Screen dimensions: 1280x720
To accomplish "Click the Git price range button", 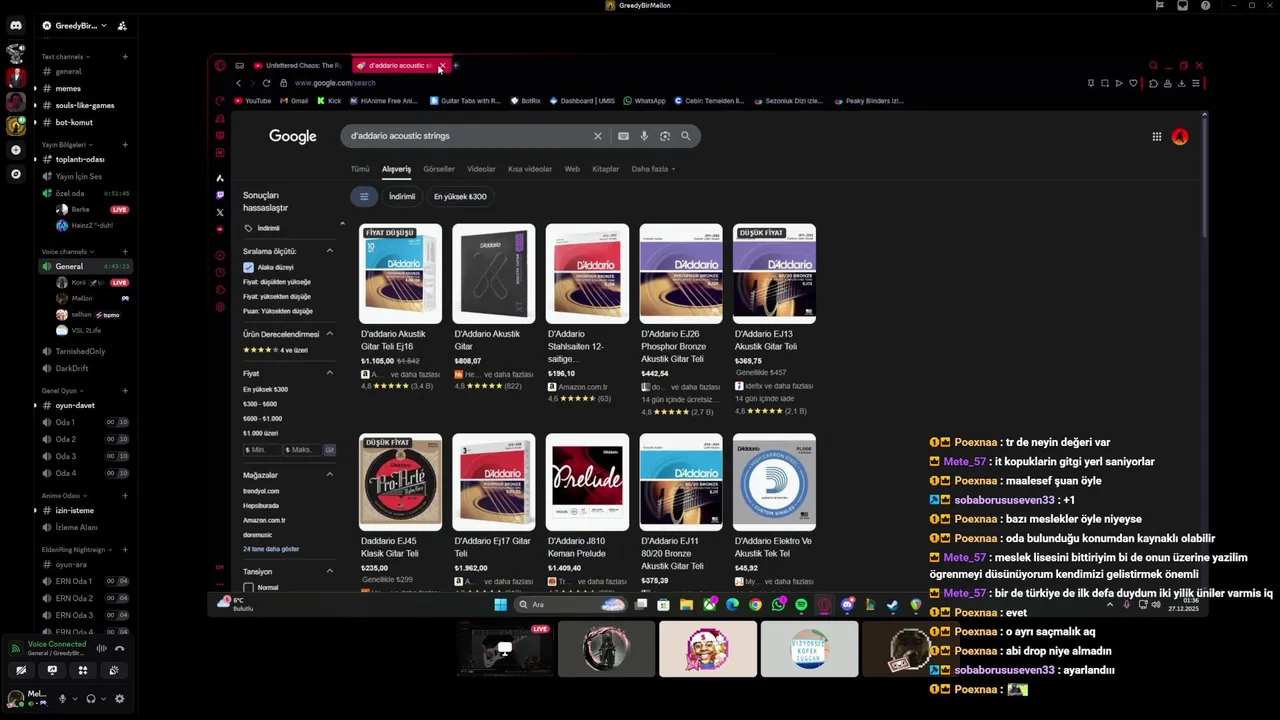I will [329, 450].
